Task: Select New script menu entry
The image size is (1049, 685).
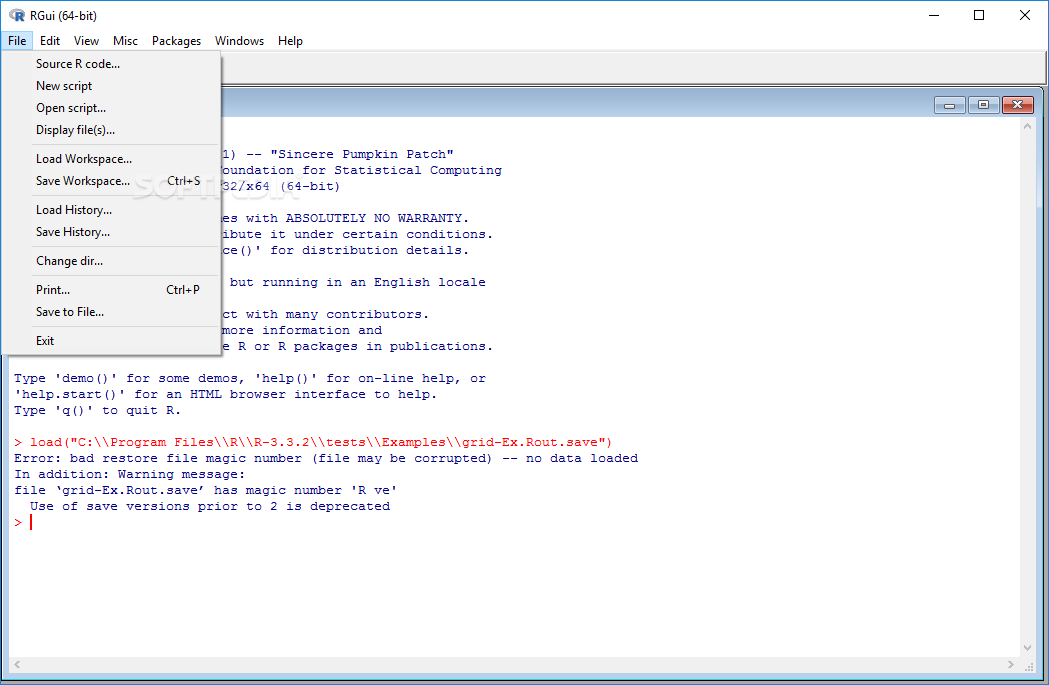Action: tap(111, 86)
